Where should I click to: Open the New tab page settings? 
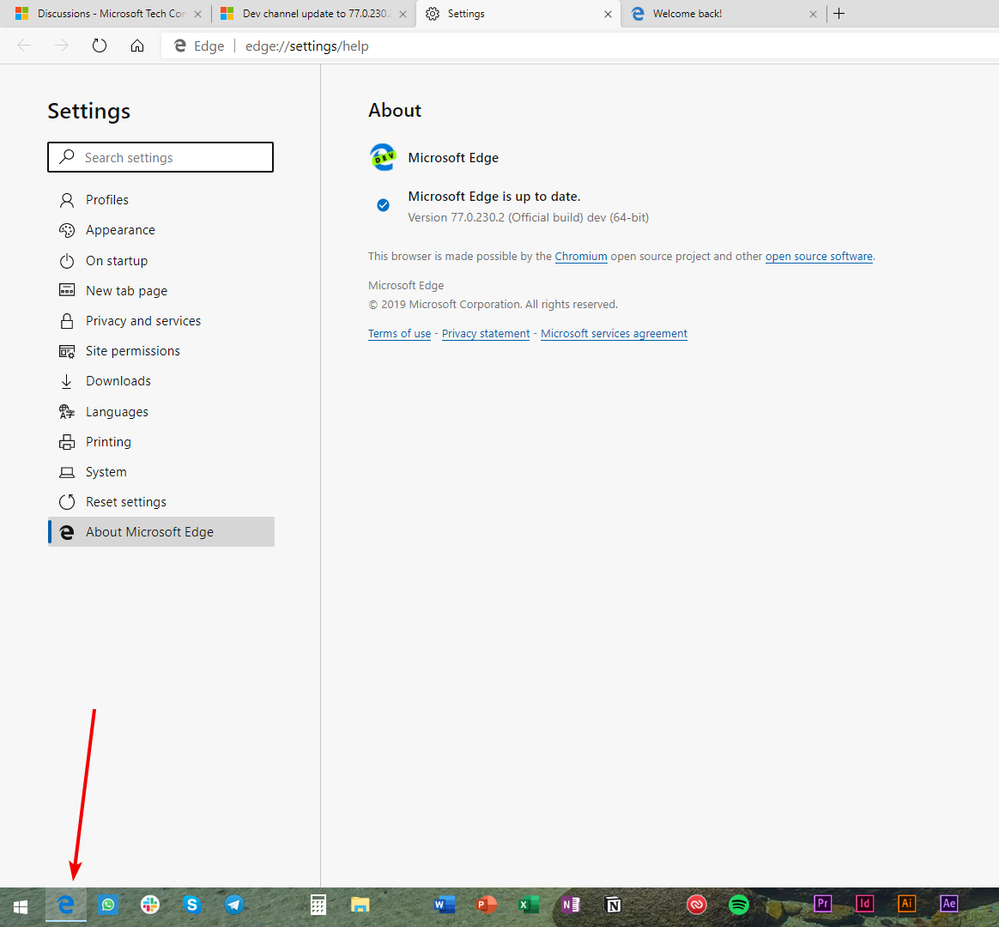[161, 291]
